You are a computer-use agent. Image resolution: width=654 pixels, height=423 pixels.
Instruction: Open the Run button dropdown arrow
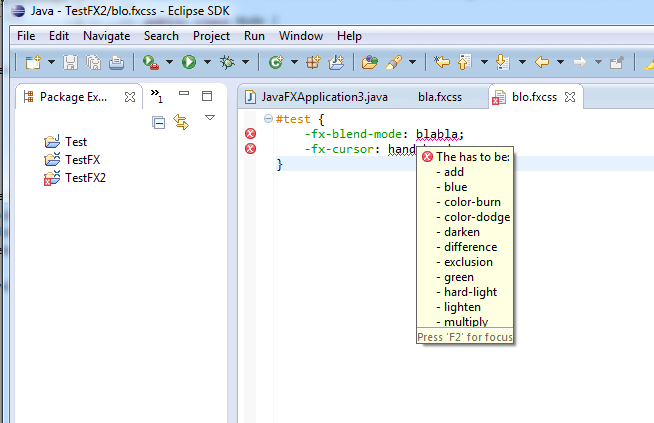click(x=206, y=62)
